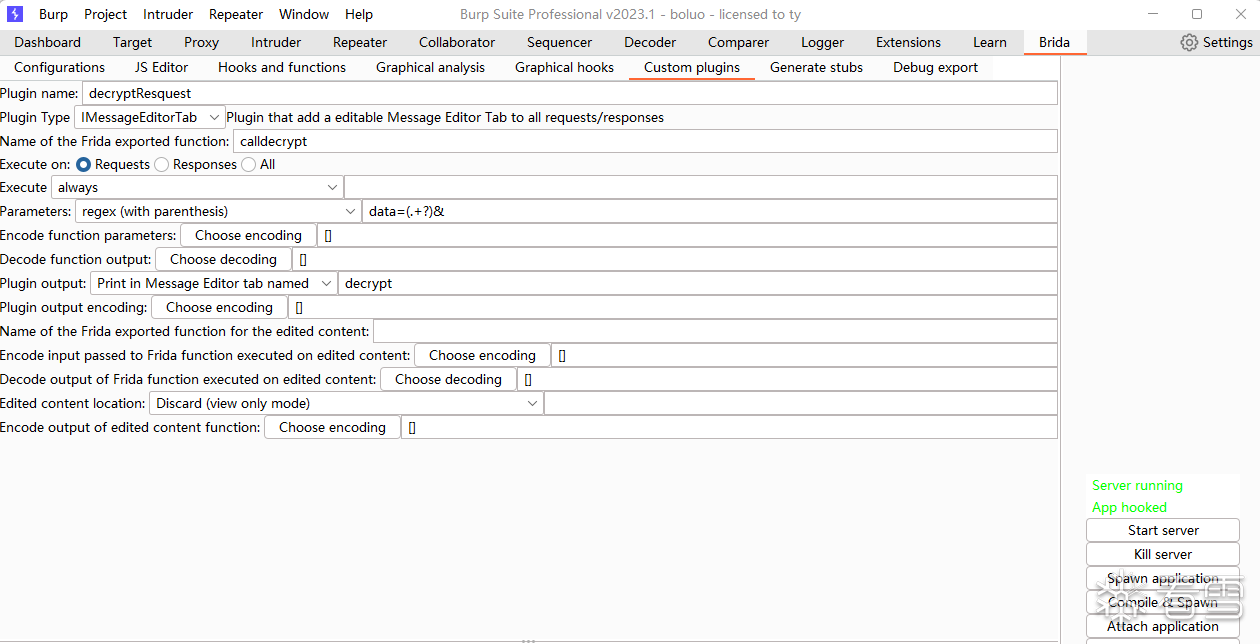Click the 'App hooked' status text

pyautogui.click(x=1129, y=507)
